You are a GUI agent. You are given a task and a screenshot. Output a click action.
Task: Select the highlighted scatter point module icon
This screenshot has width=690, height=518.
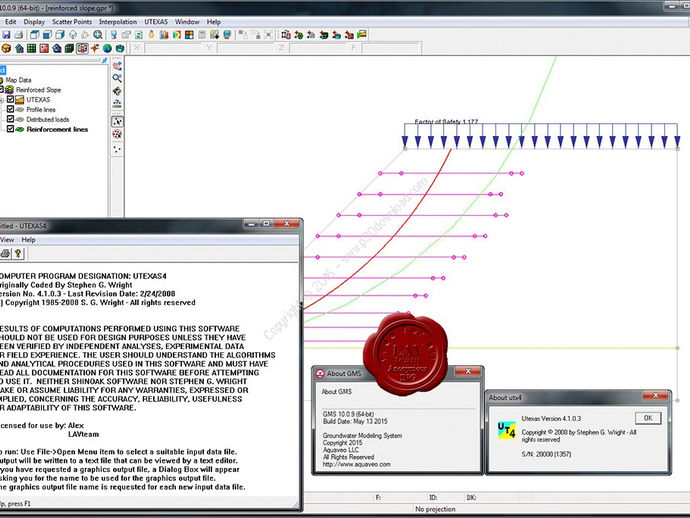82,48
